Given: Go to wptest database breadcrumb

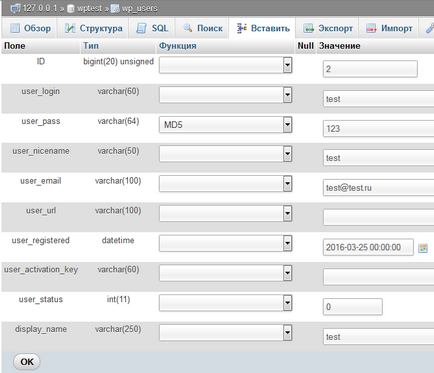Looking at the screenshot, I should click(x=89, y=8).
